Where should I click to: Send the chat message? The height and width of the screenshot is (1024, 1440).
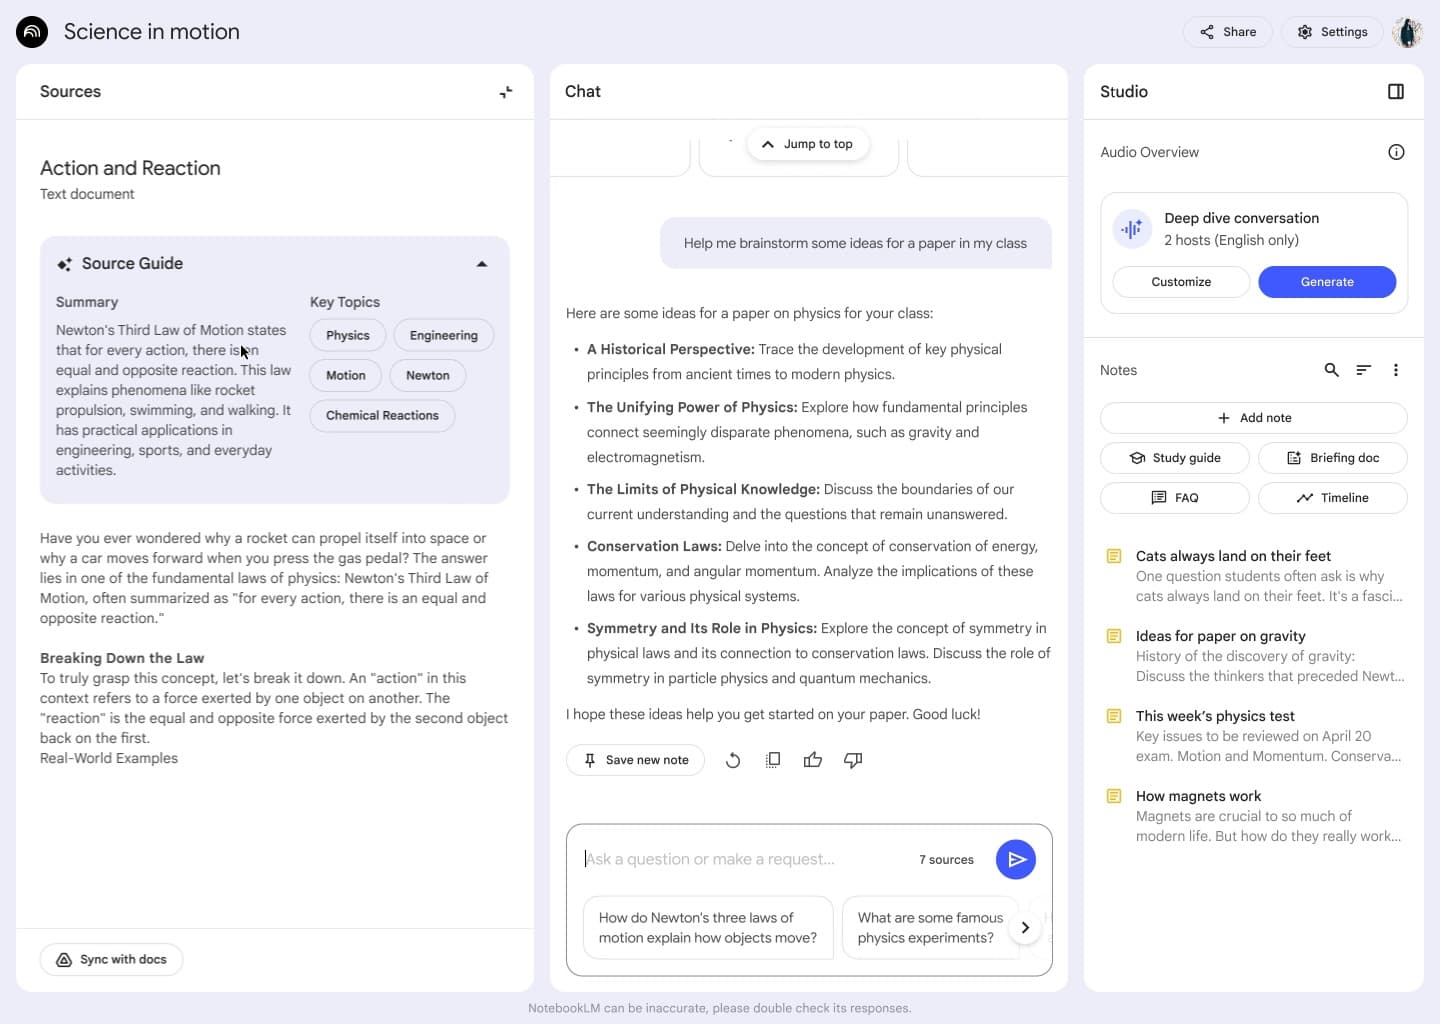tap(1016, 859)
